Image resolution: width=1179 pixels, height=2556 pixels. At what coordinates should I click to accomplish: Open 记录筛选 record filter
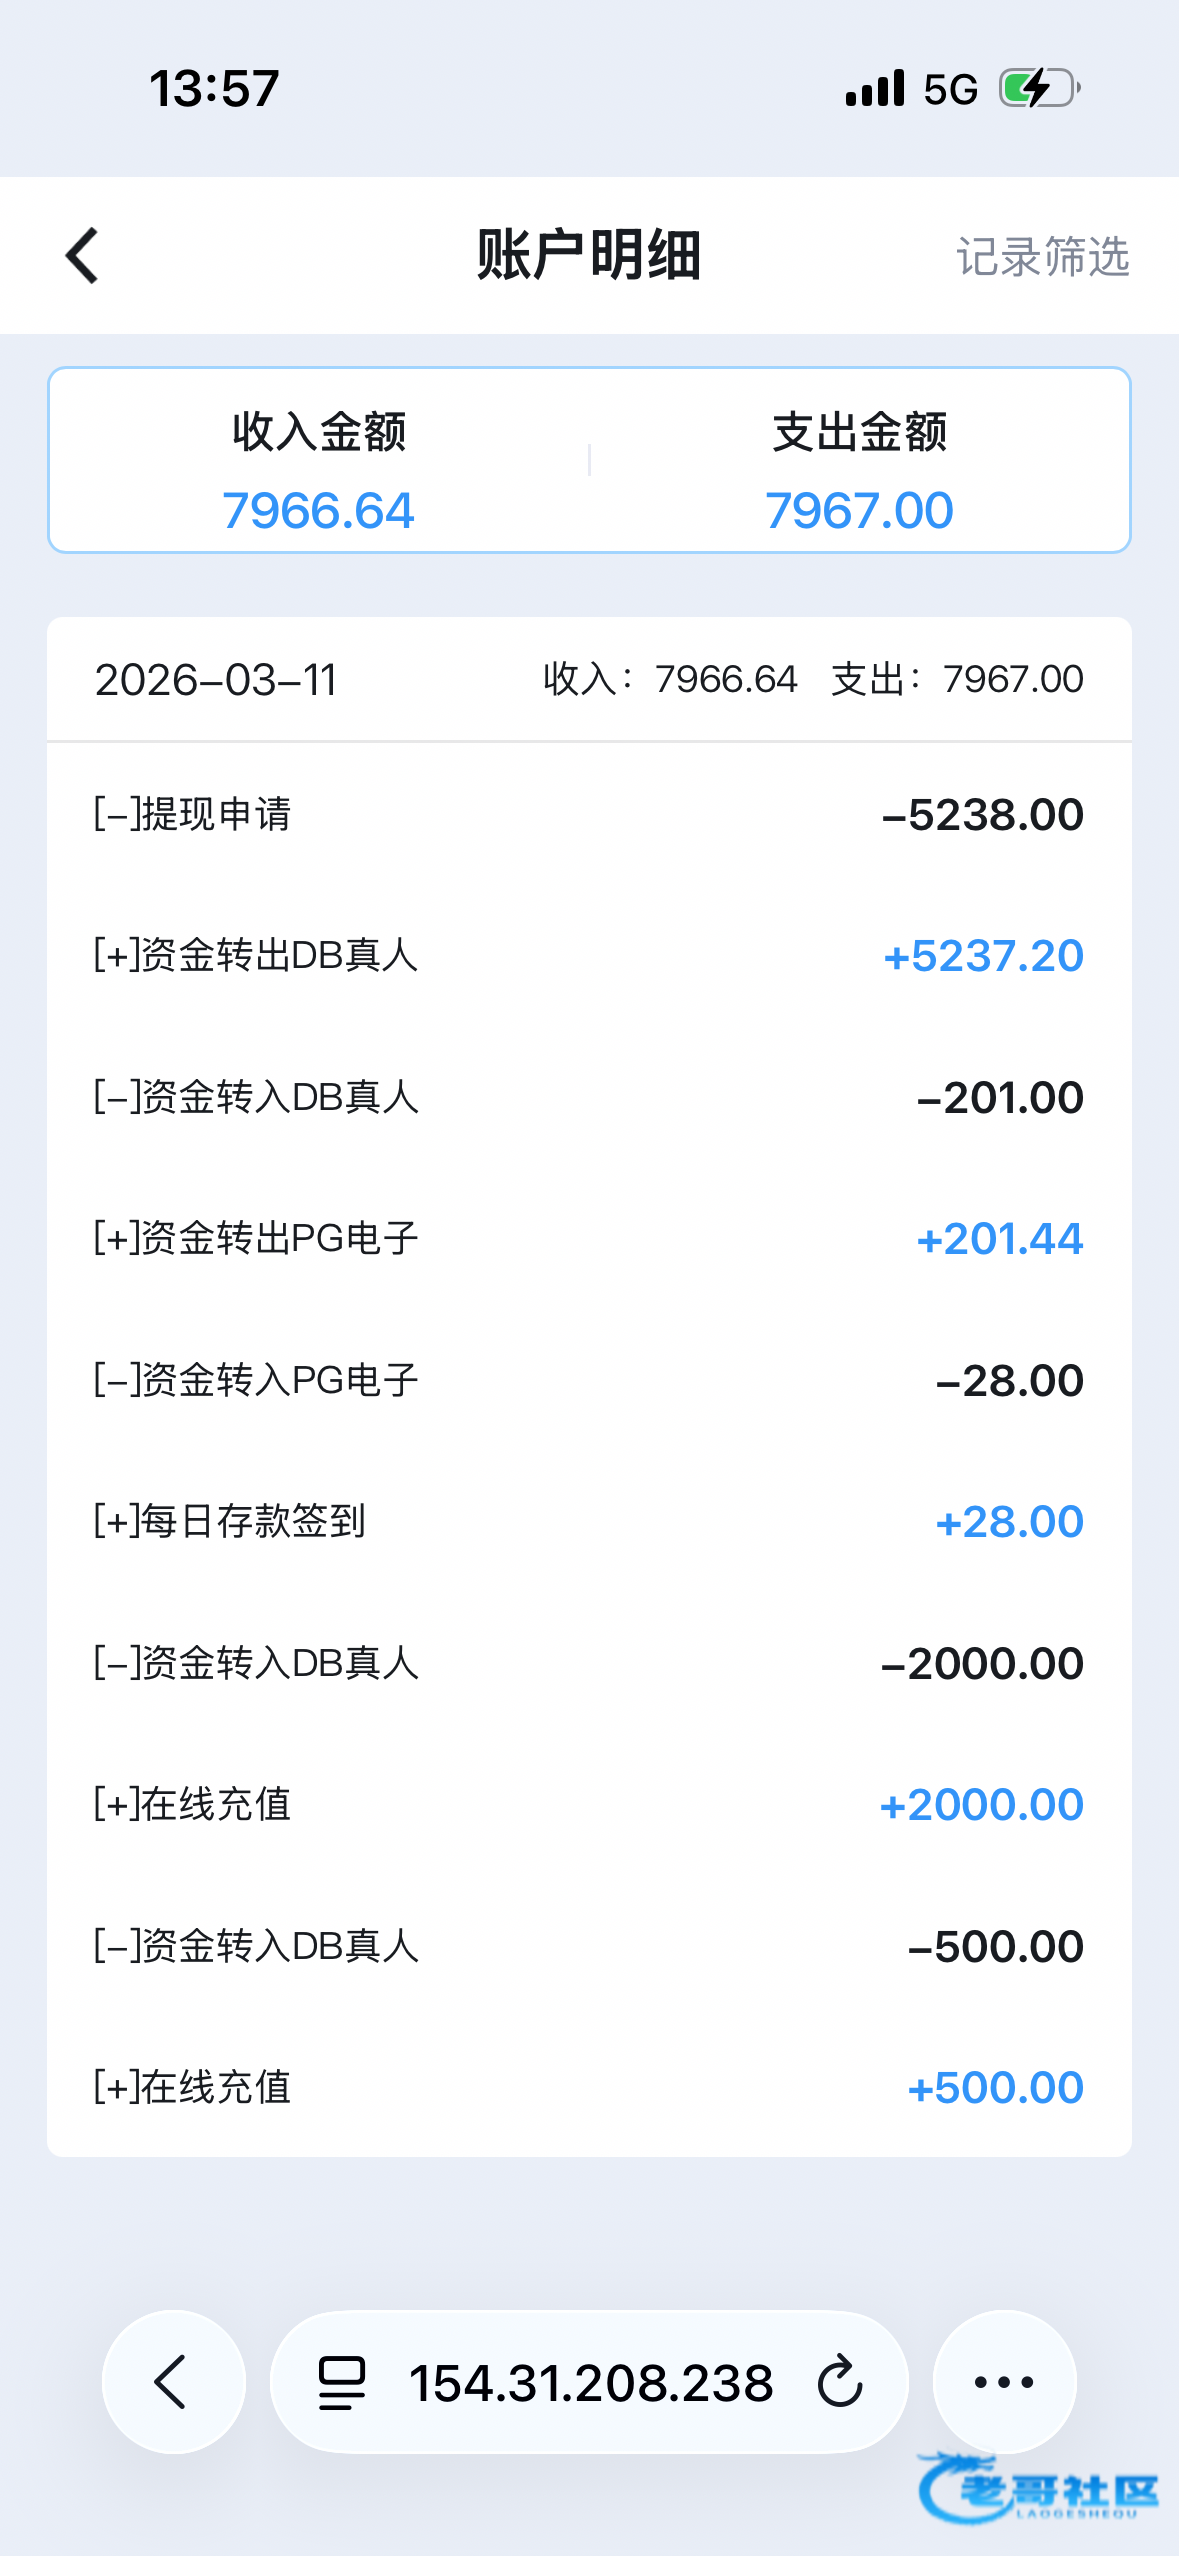click(1042, 257)
